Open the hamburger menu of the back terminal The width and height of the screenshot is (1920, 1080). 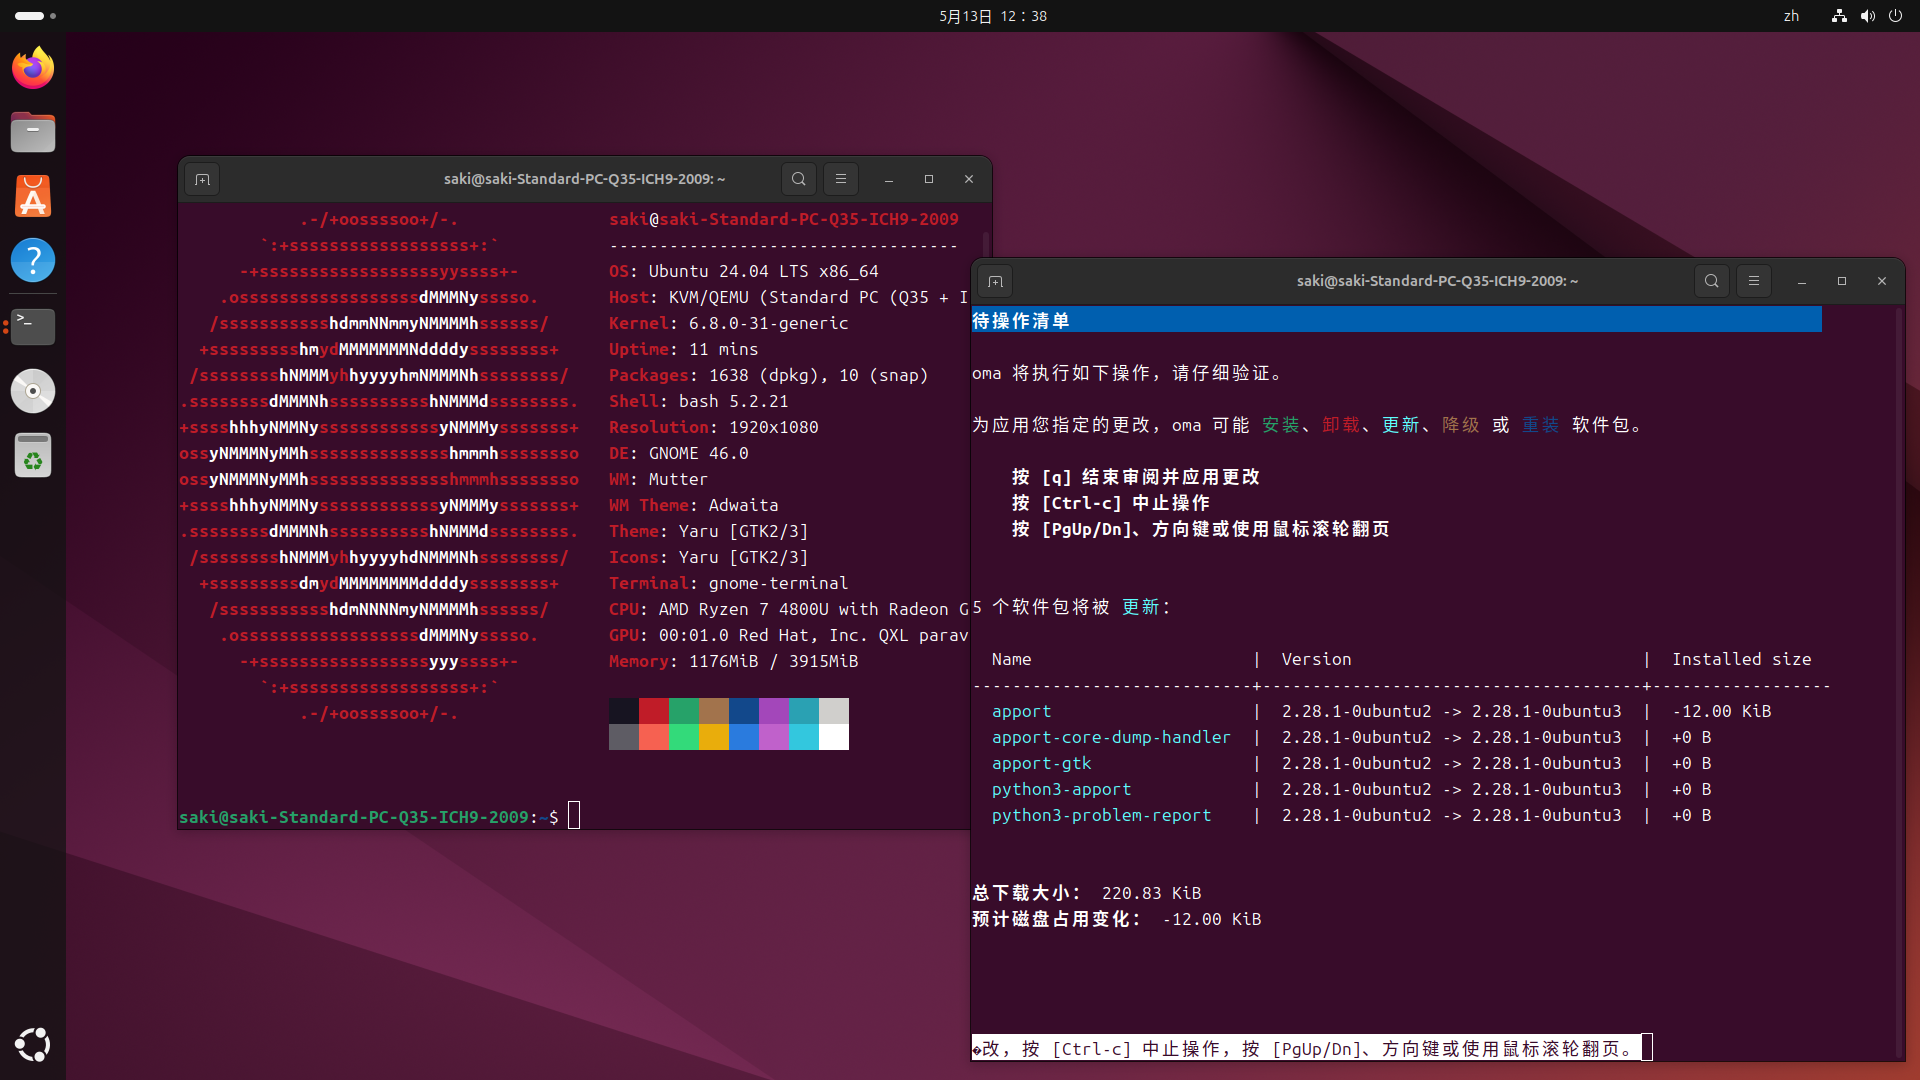(841, 179)
